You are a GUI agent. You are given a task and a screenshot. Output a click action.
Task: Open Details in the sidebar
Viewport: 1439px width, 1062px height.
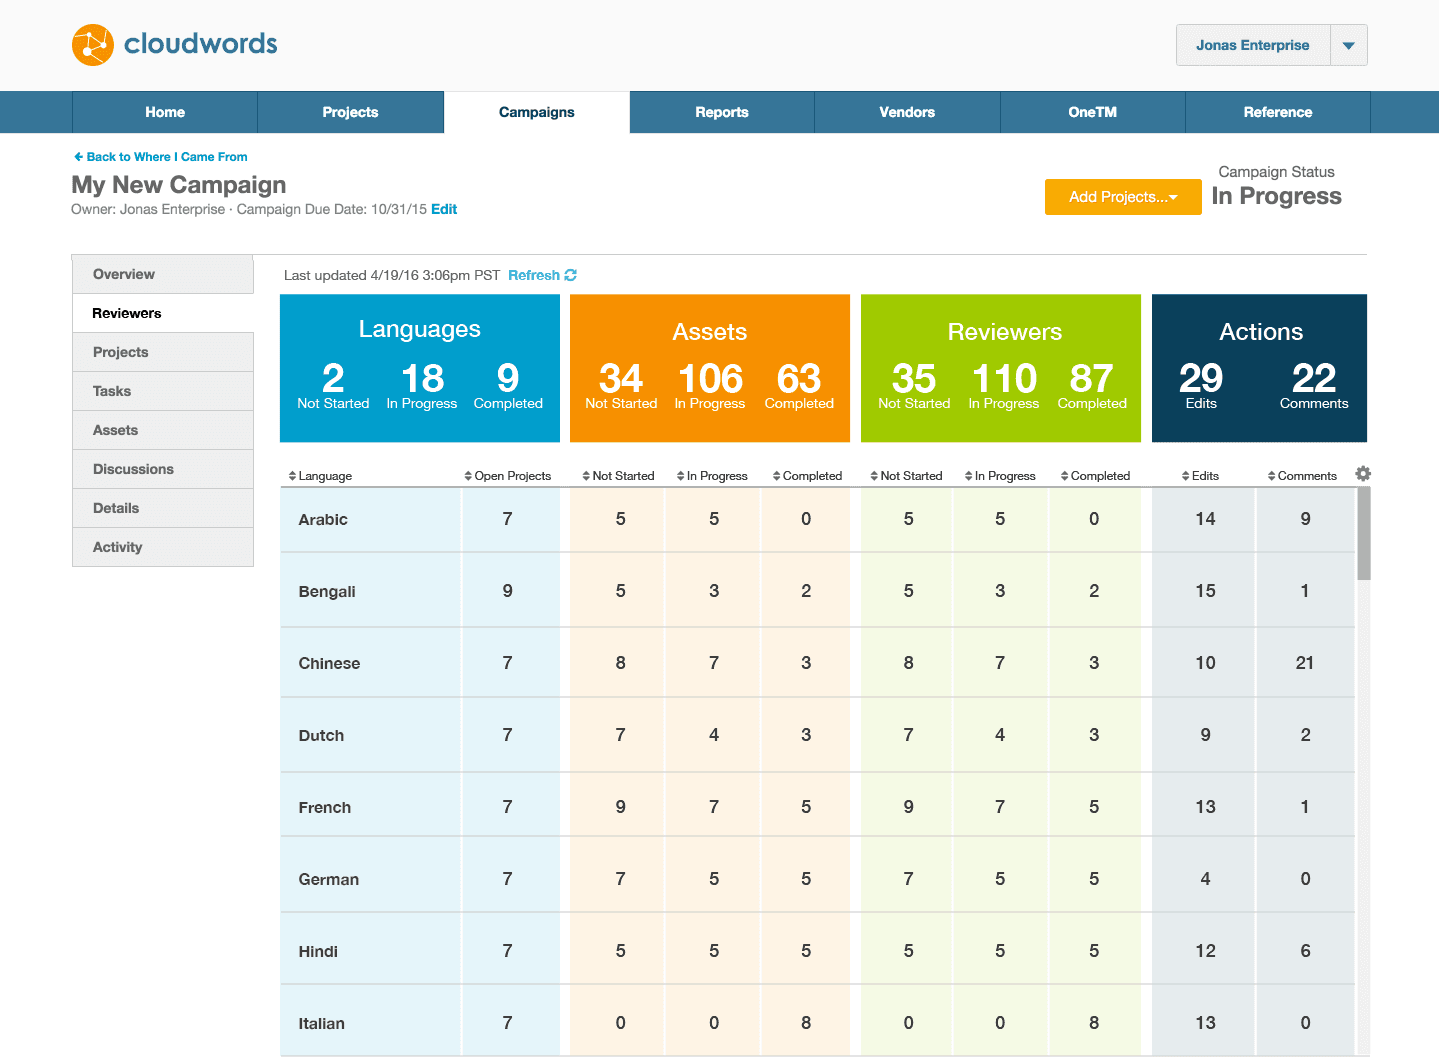click(x=163, y=508)
